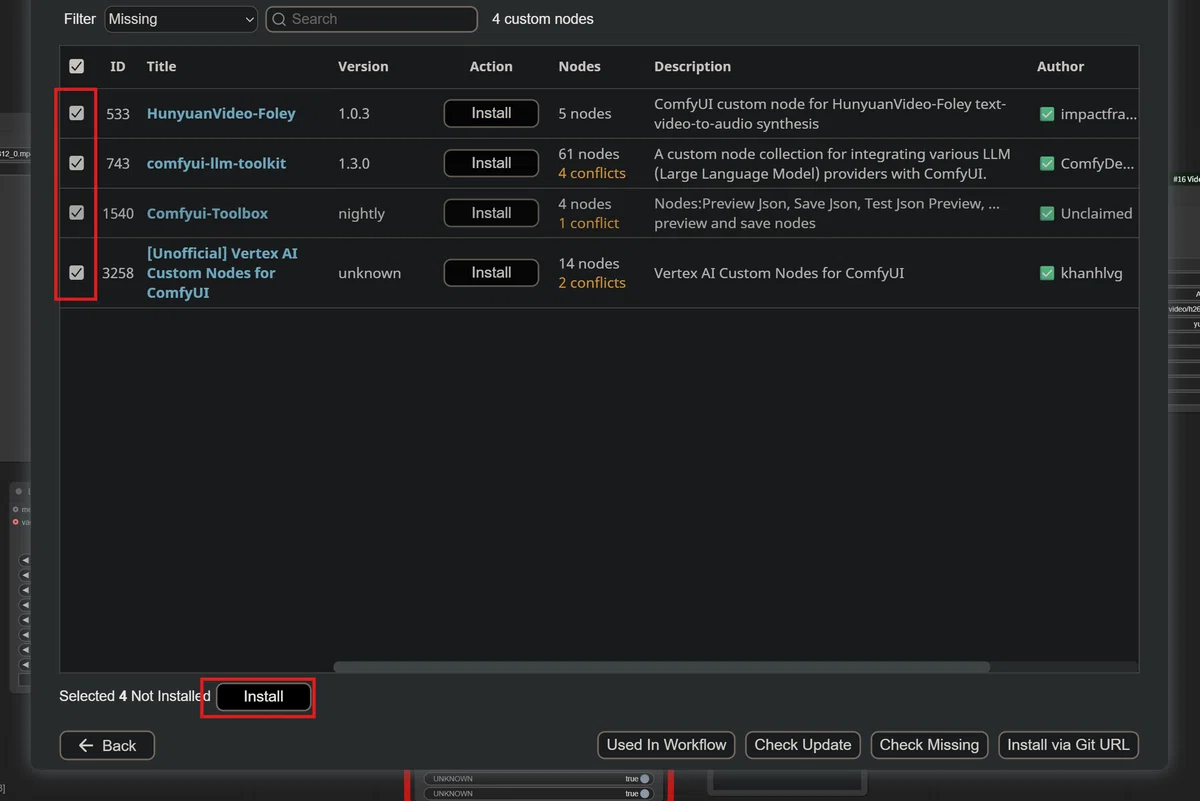Click the '4 custom nodes' count label
The height and width of the screenshot is (801, 1200).
tap(543, 19)
